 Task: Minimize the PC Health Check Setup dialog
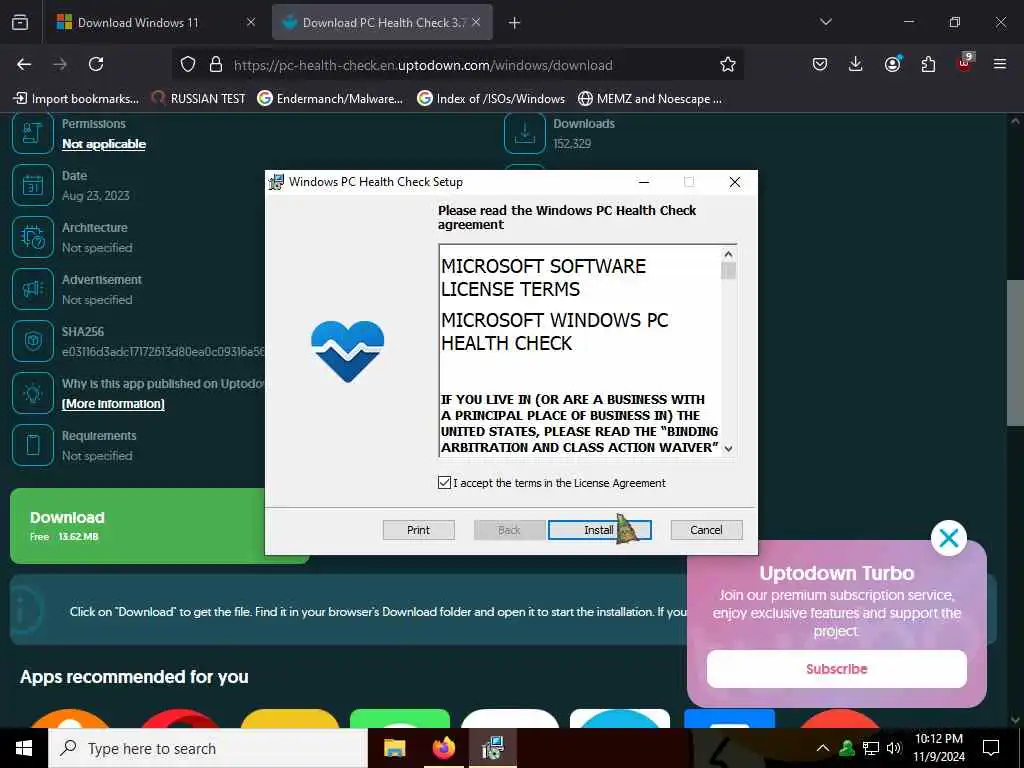point(644,182)
